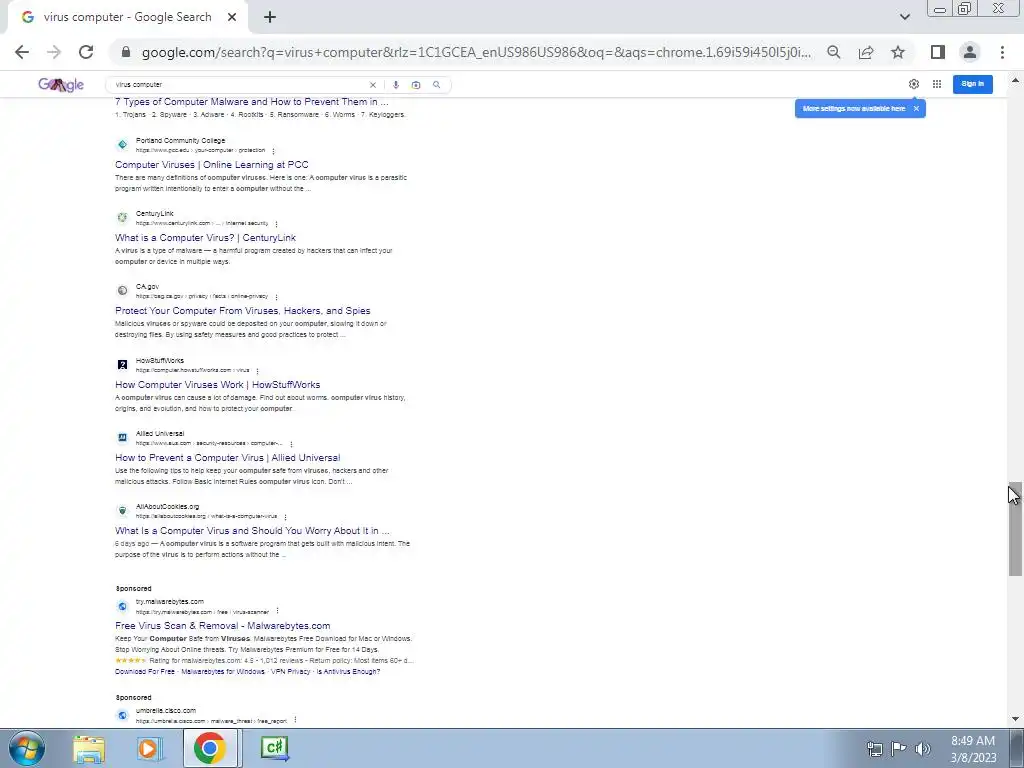
Task: Close the virus computer Google Search tab
Action: pyautogui.click(x=232, y=17)
